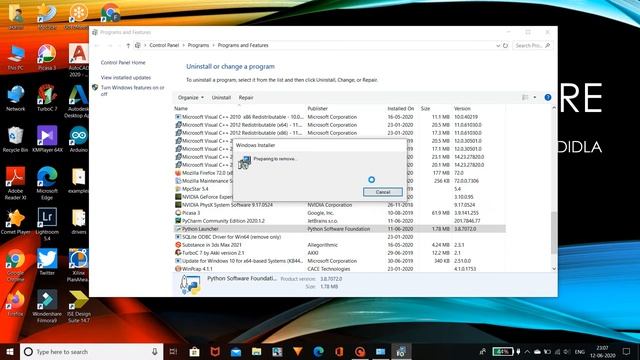Open the notification center icon
This screenshot has width=640, height=360.
[626, 351]
